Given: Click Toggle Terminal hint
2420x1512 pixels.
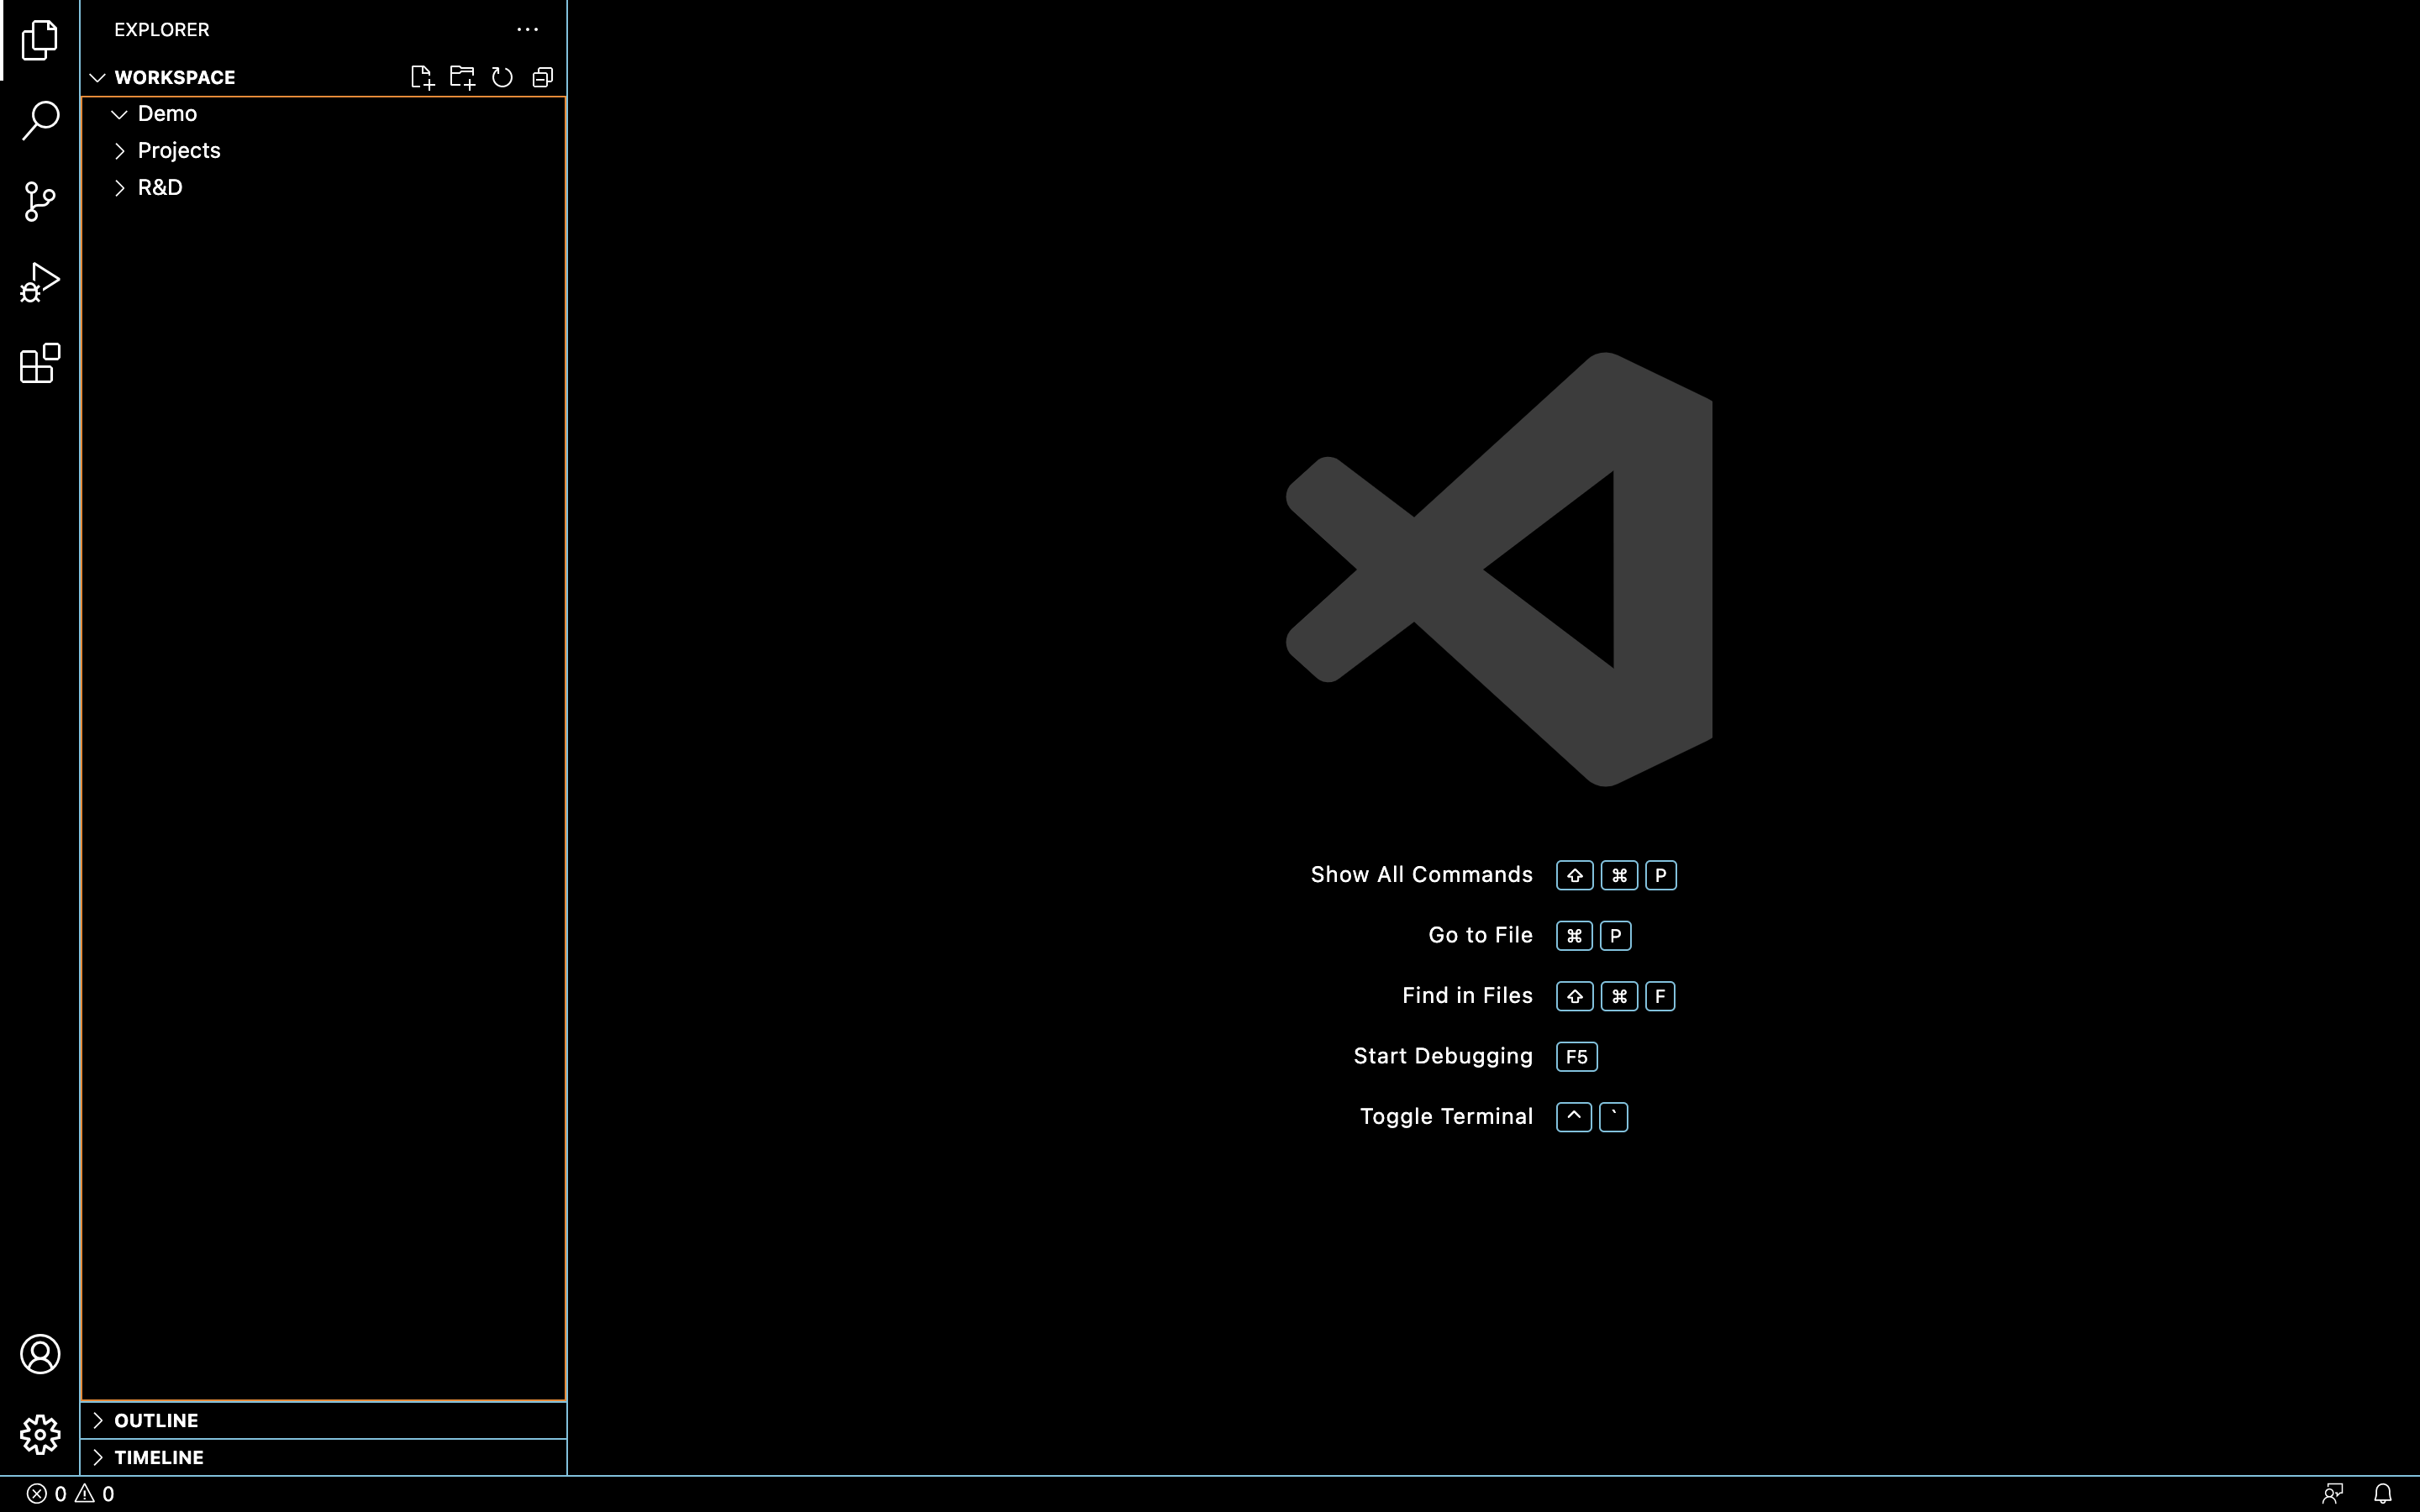Looking at the screenshot, I should [1446, 1117].
